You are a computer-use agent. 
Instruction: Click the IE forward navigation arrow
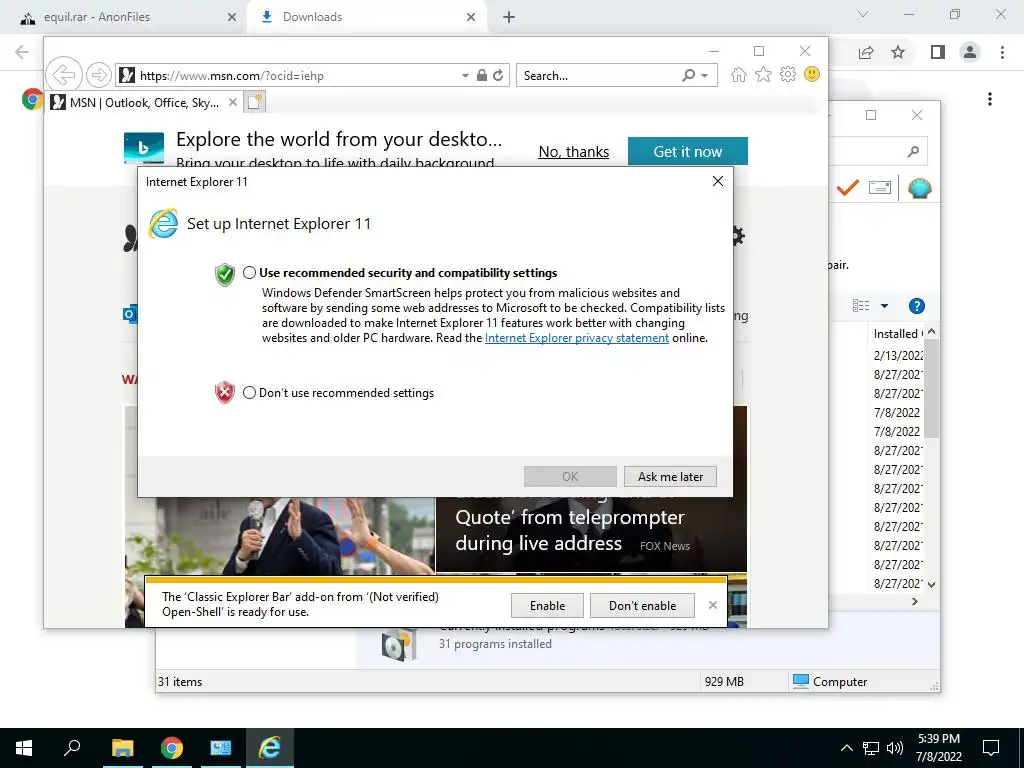99,75
